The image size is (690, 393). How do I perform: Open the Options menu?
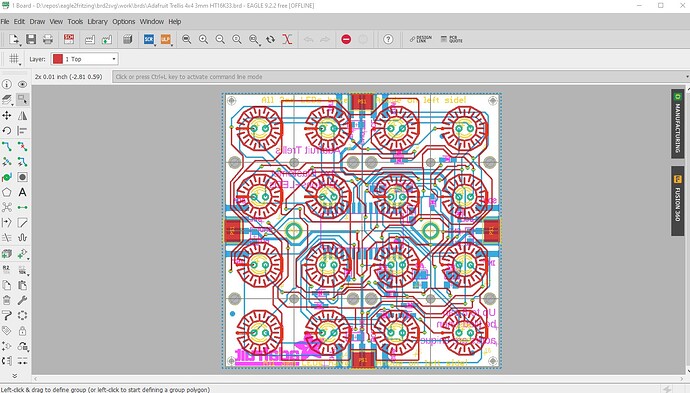click(x=124, y=22)
